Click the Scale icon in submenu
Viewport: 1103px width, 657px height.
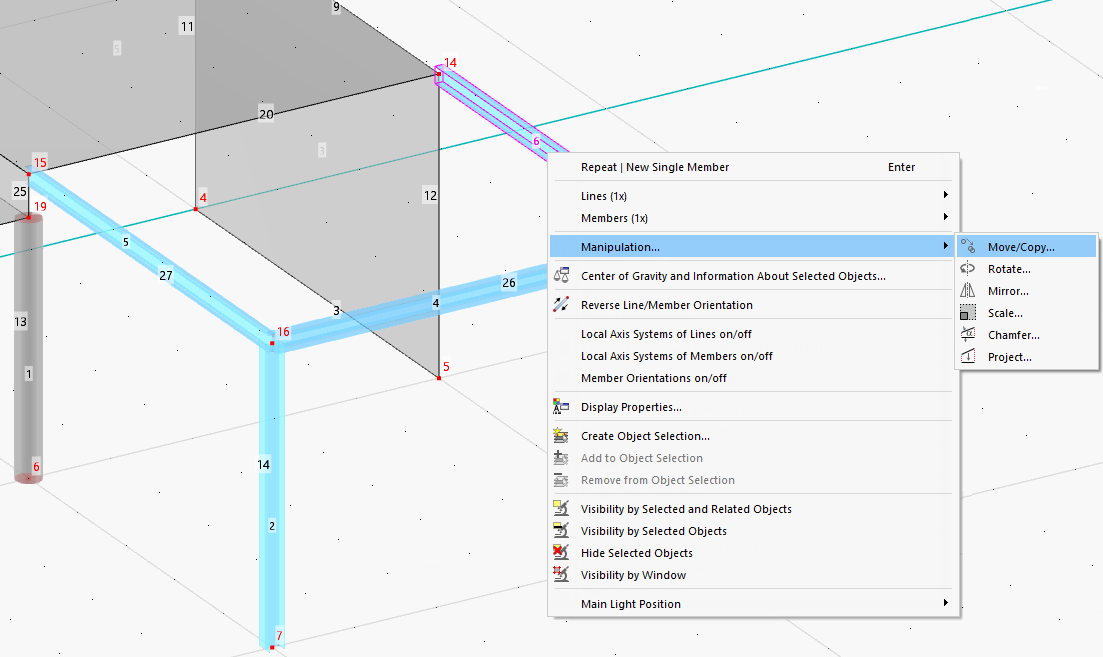click(x=969, y=312)
